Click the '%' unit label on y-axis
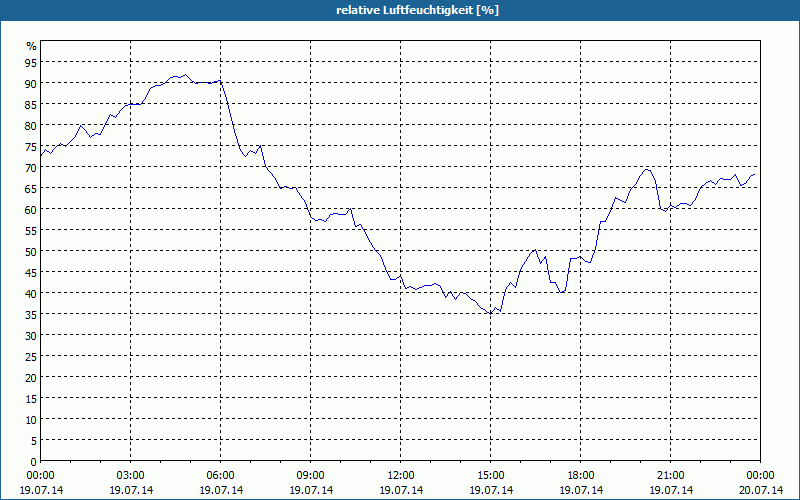The image size is (800, 500). [32, 46]
